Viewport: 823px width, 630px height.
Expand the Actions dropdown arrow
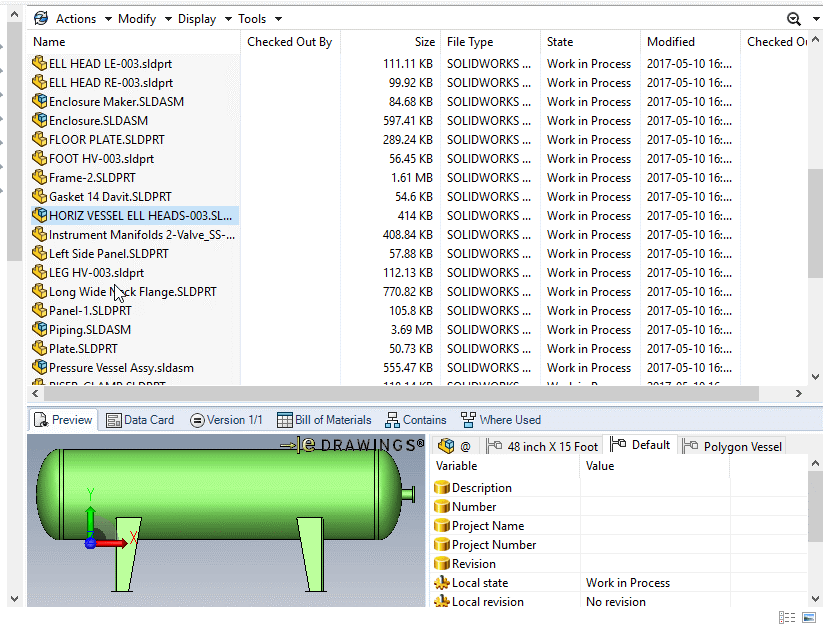pyautogui.click(x=108, y=19)
